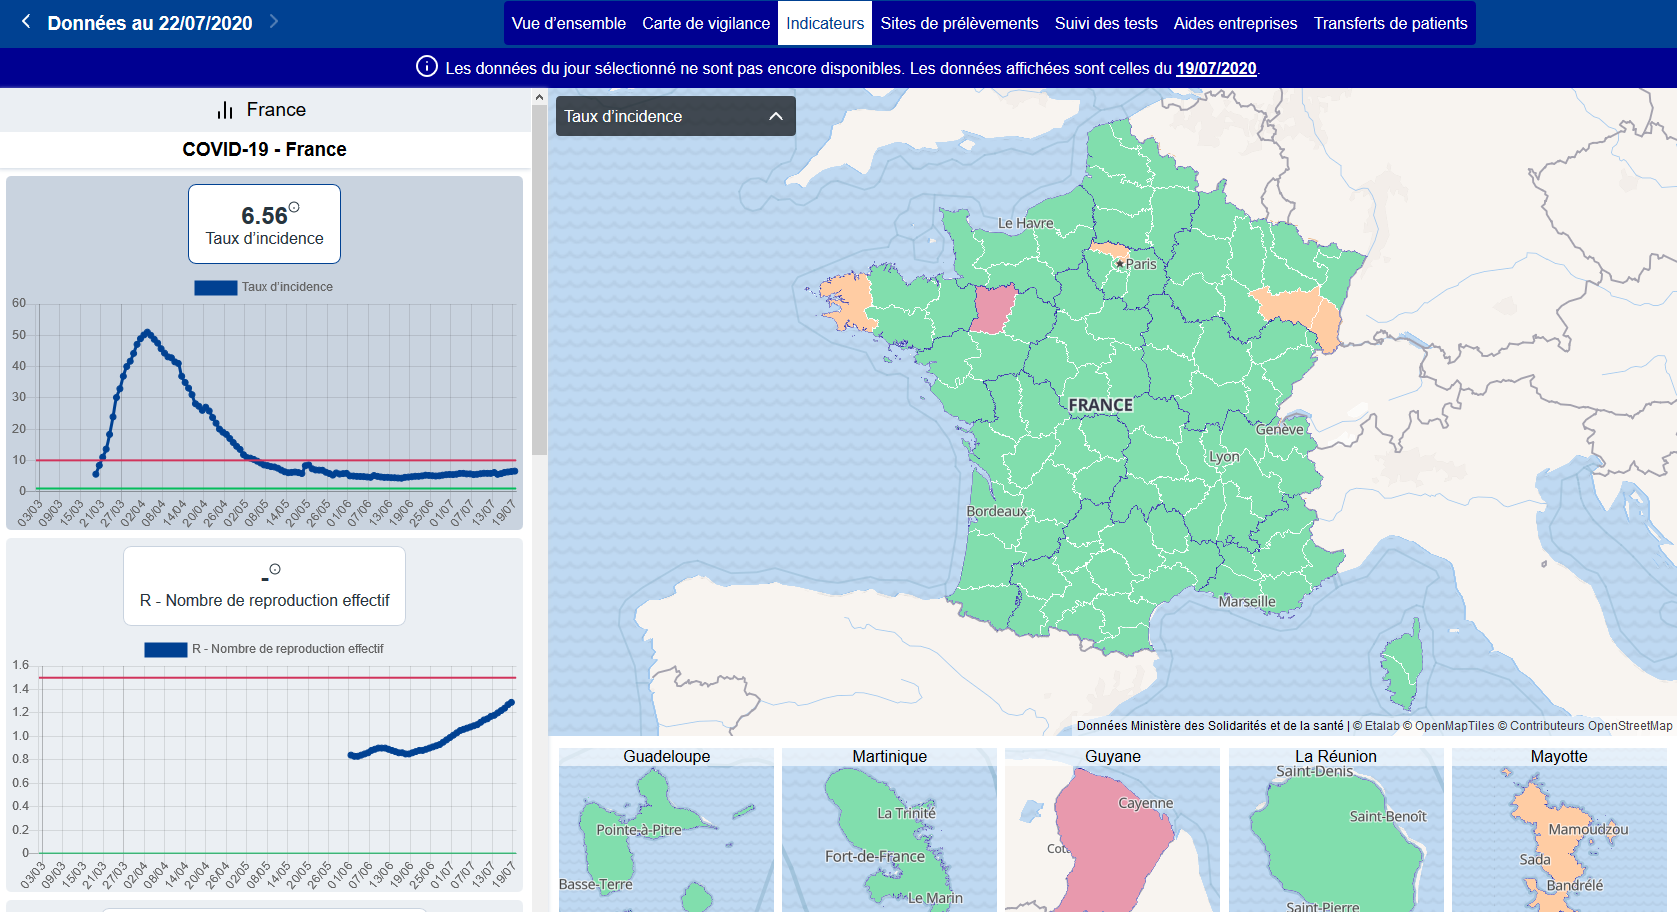Click info icon next to 6.56 incidence value
Screen dimensions: 1677x912
(x=294, y=207)
